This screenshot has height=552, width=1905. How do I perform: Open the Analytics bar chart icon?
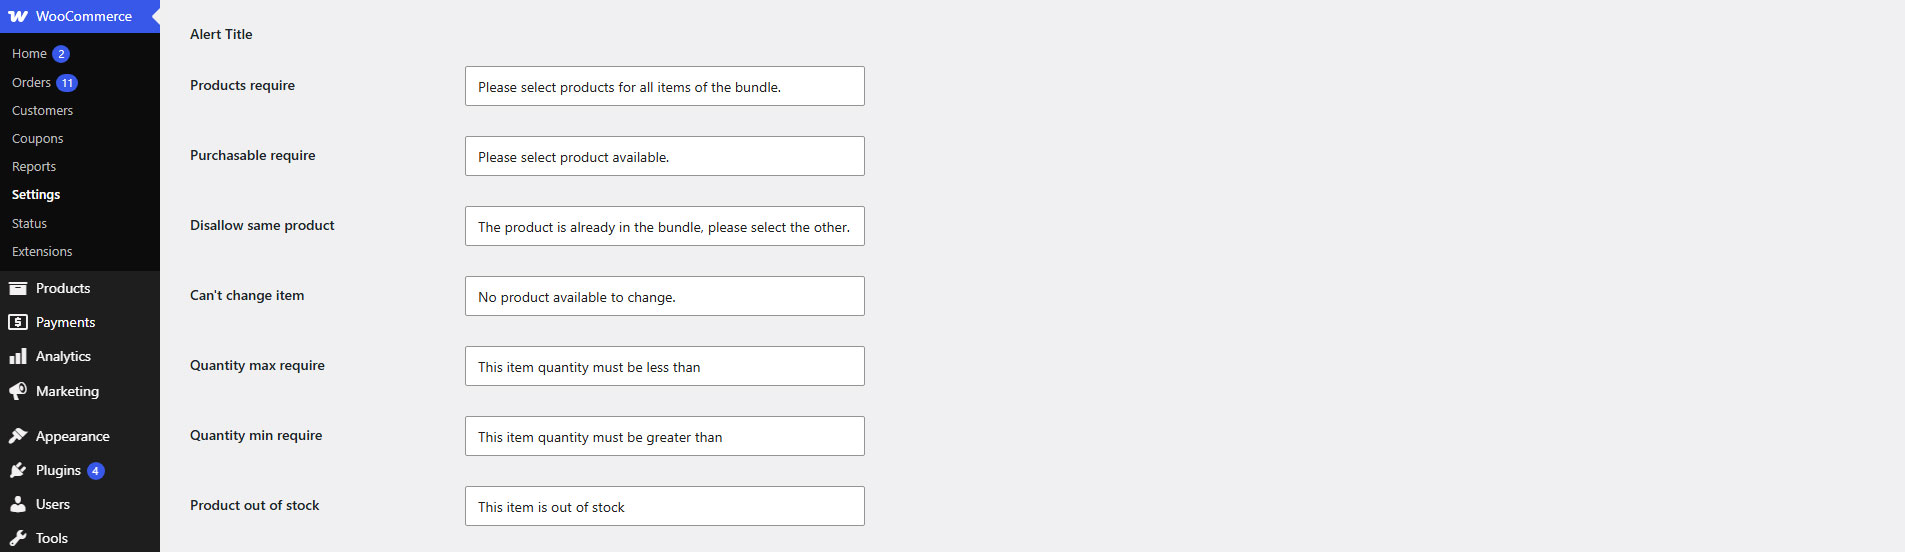click(18, 356)
